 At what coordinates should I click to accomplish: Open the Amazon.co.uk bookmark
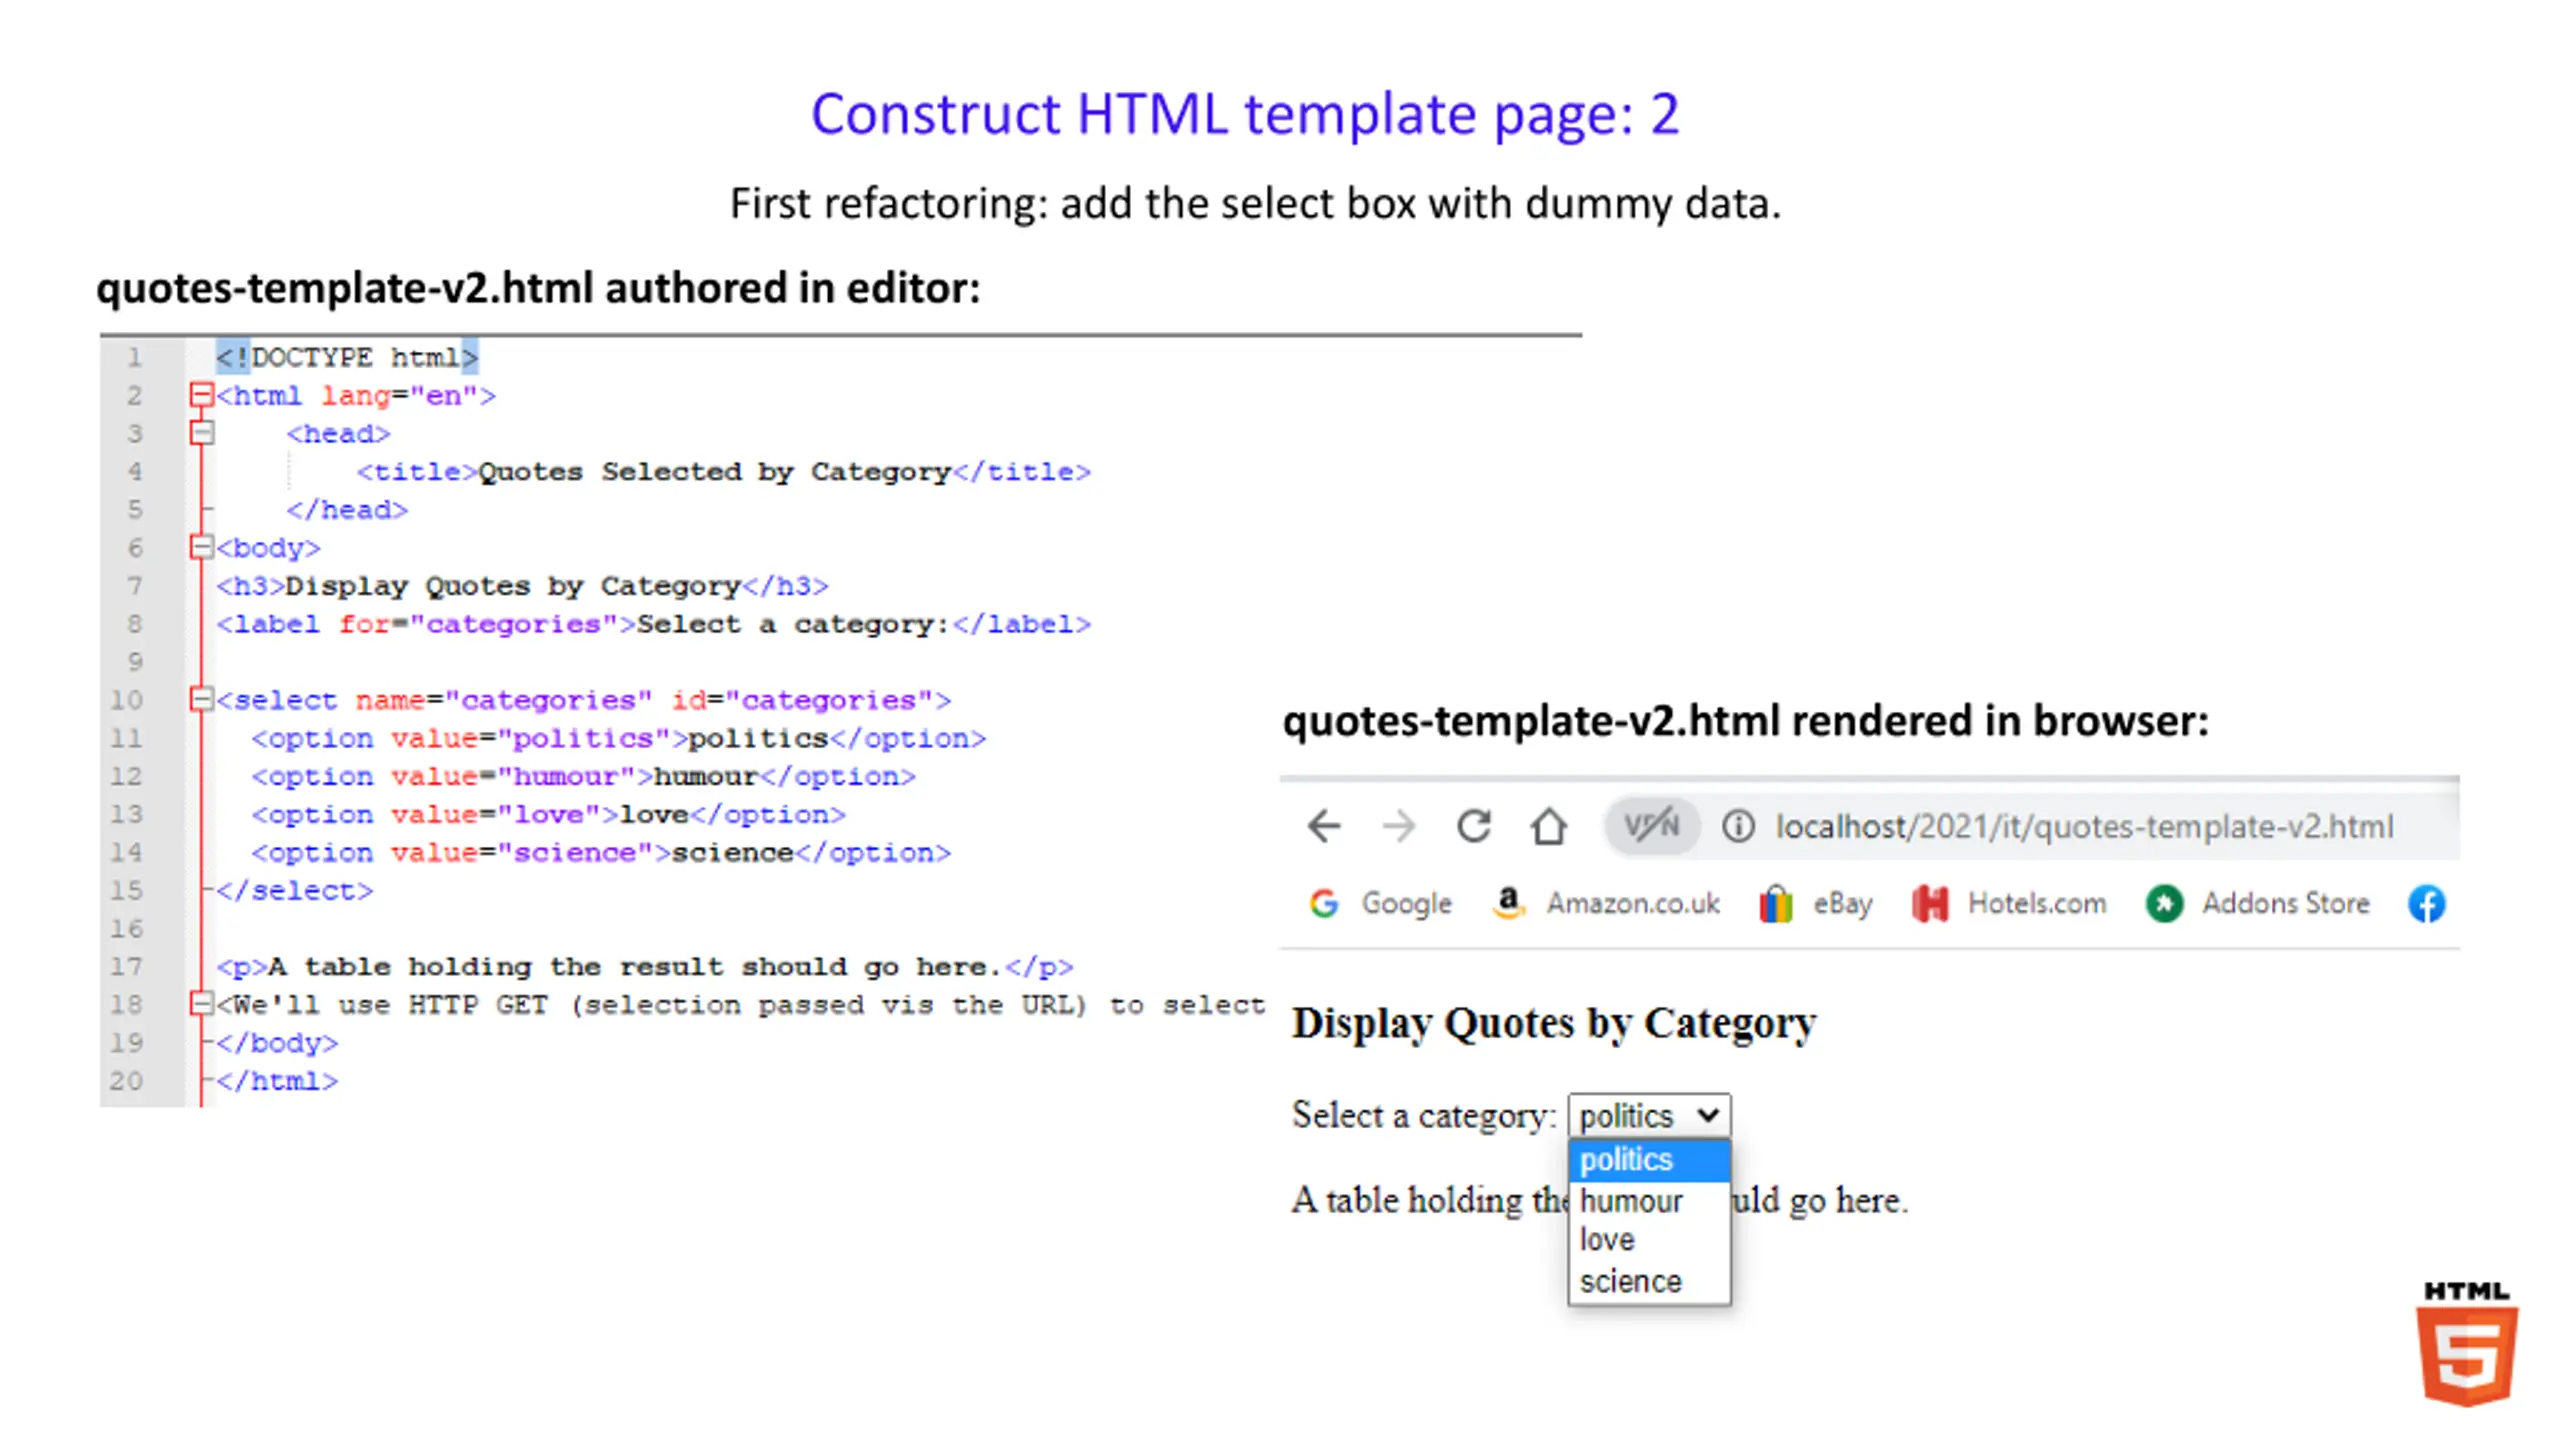[1607, 903]
